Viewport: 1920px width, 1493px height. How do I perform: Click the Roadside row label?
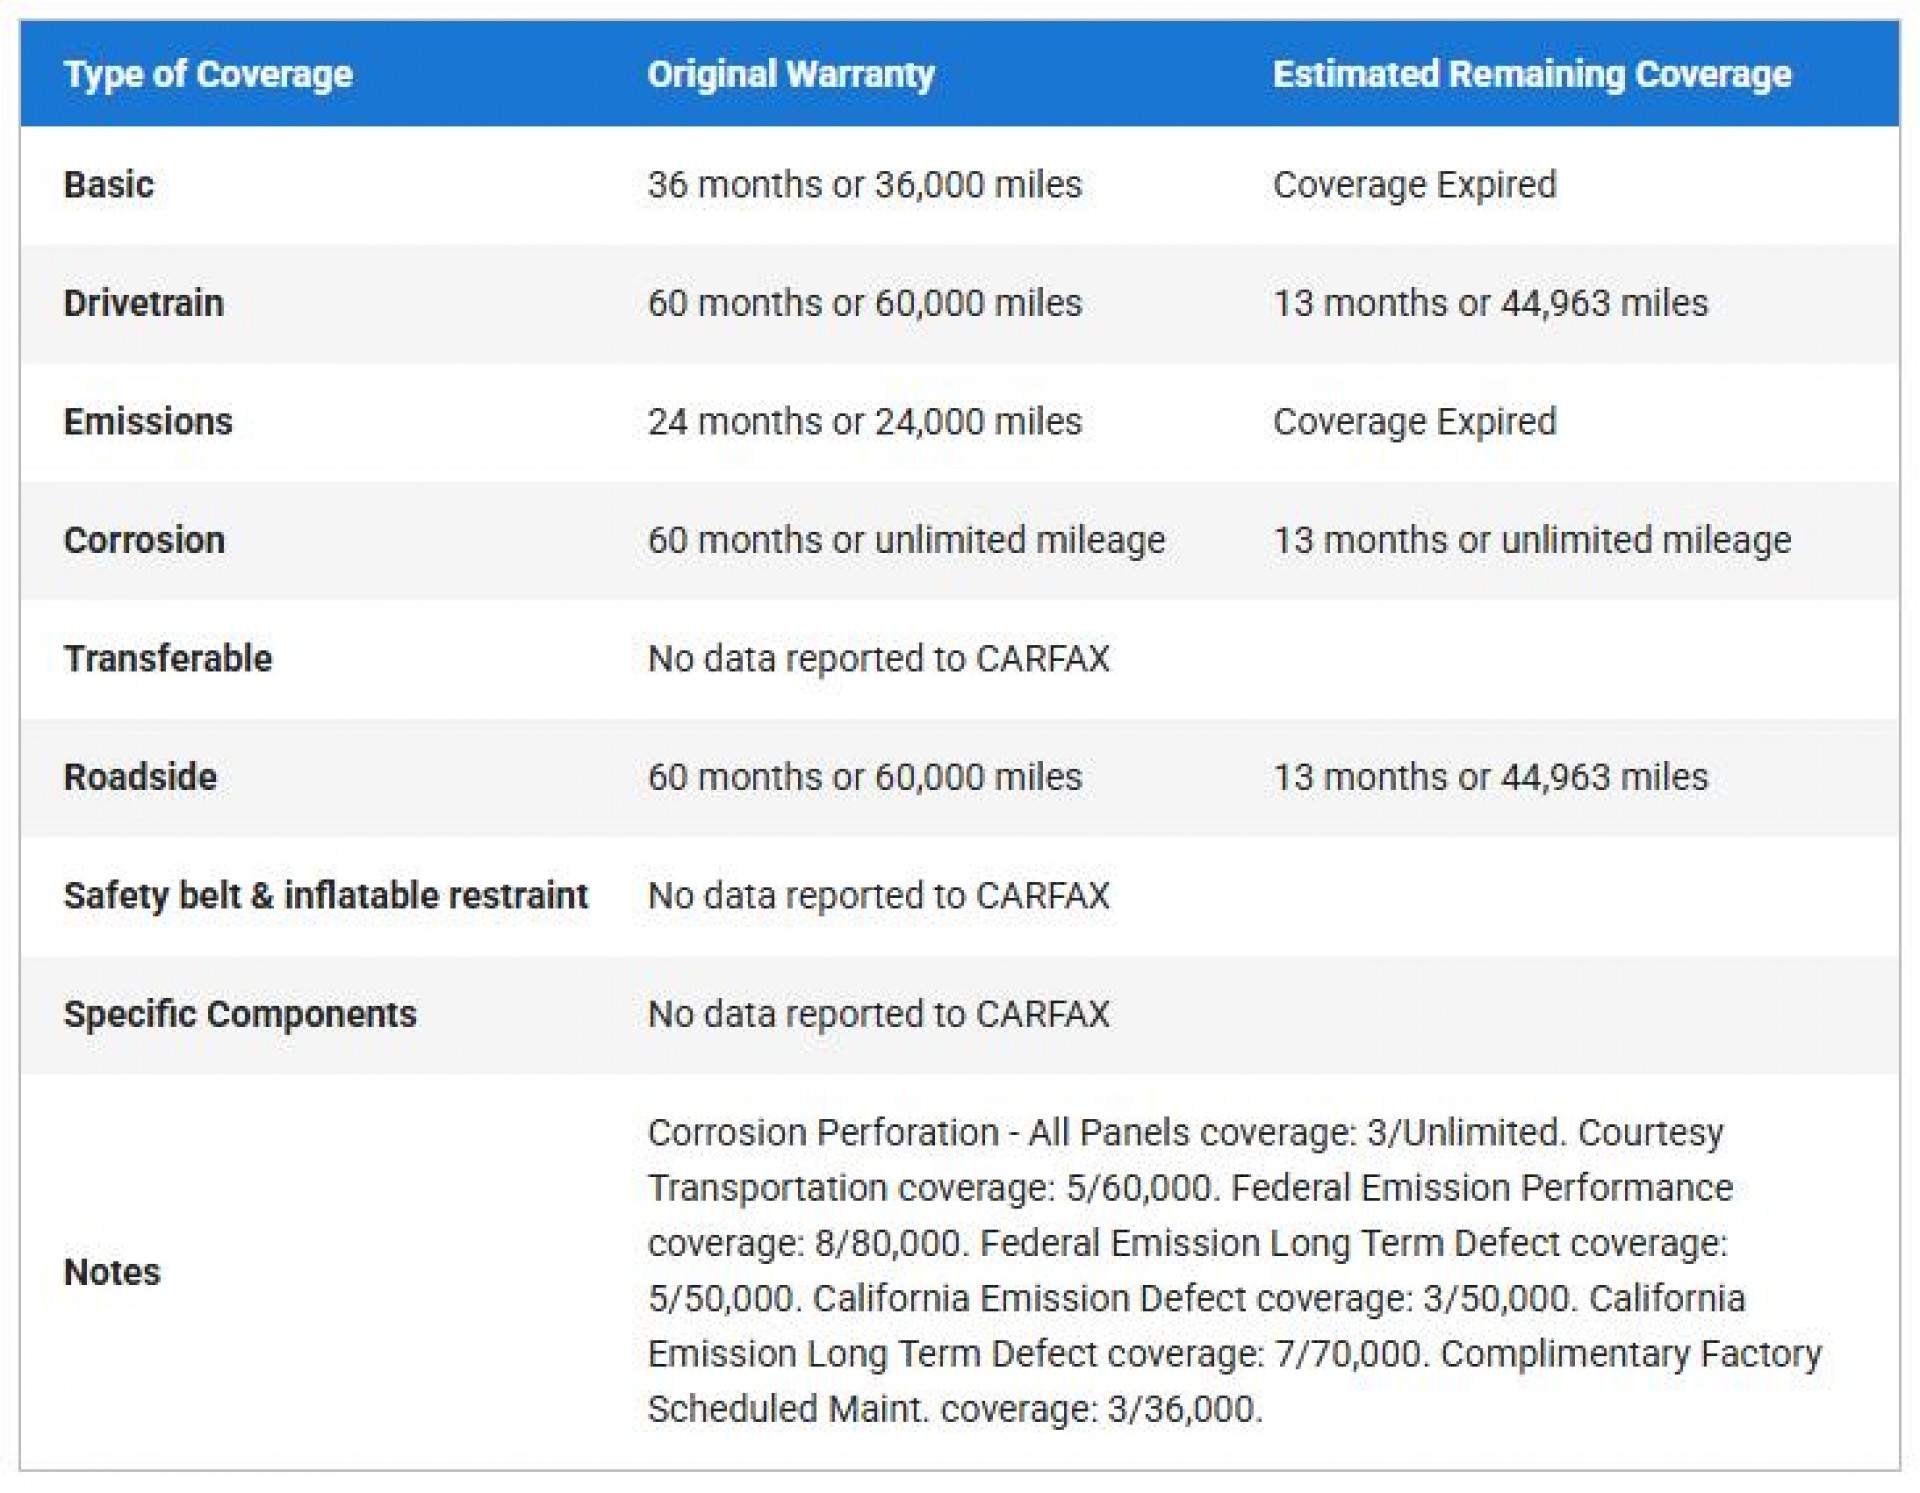click(140, 777)
